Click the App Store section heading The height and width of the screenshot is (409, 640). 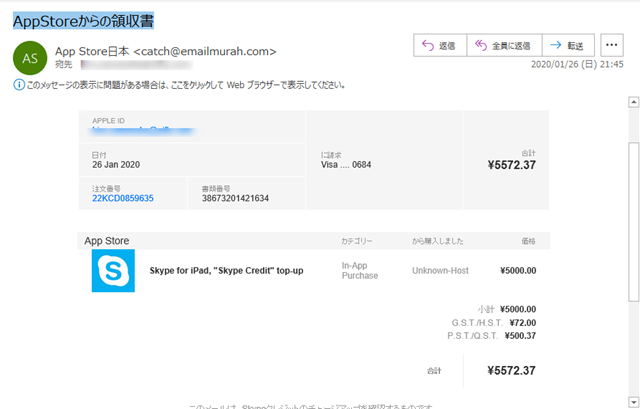107,241
